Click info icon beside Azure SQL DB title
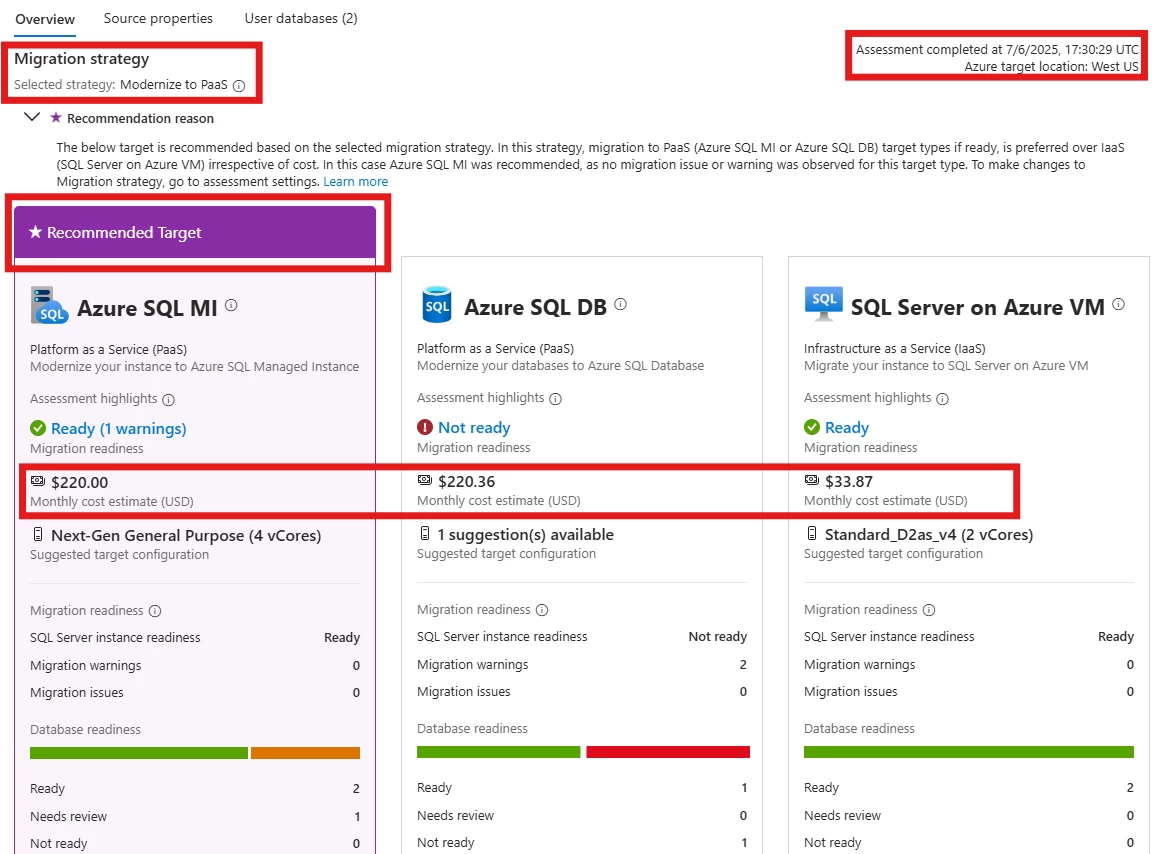Viewport: 1162px width, 854px height. click(x=620, y=304)
